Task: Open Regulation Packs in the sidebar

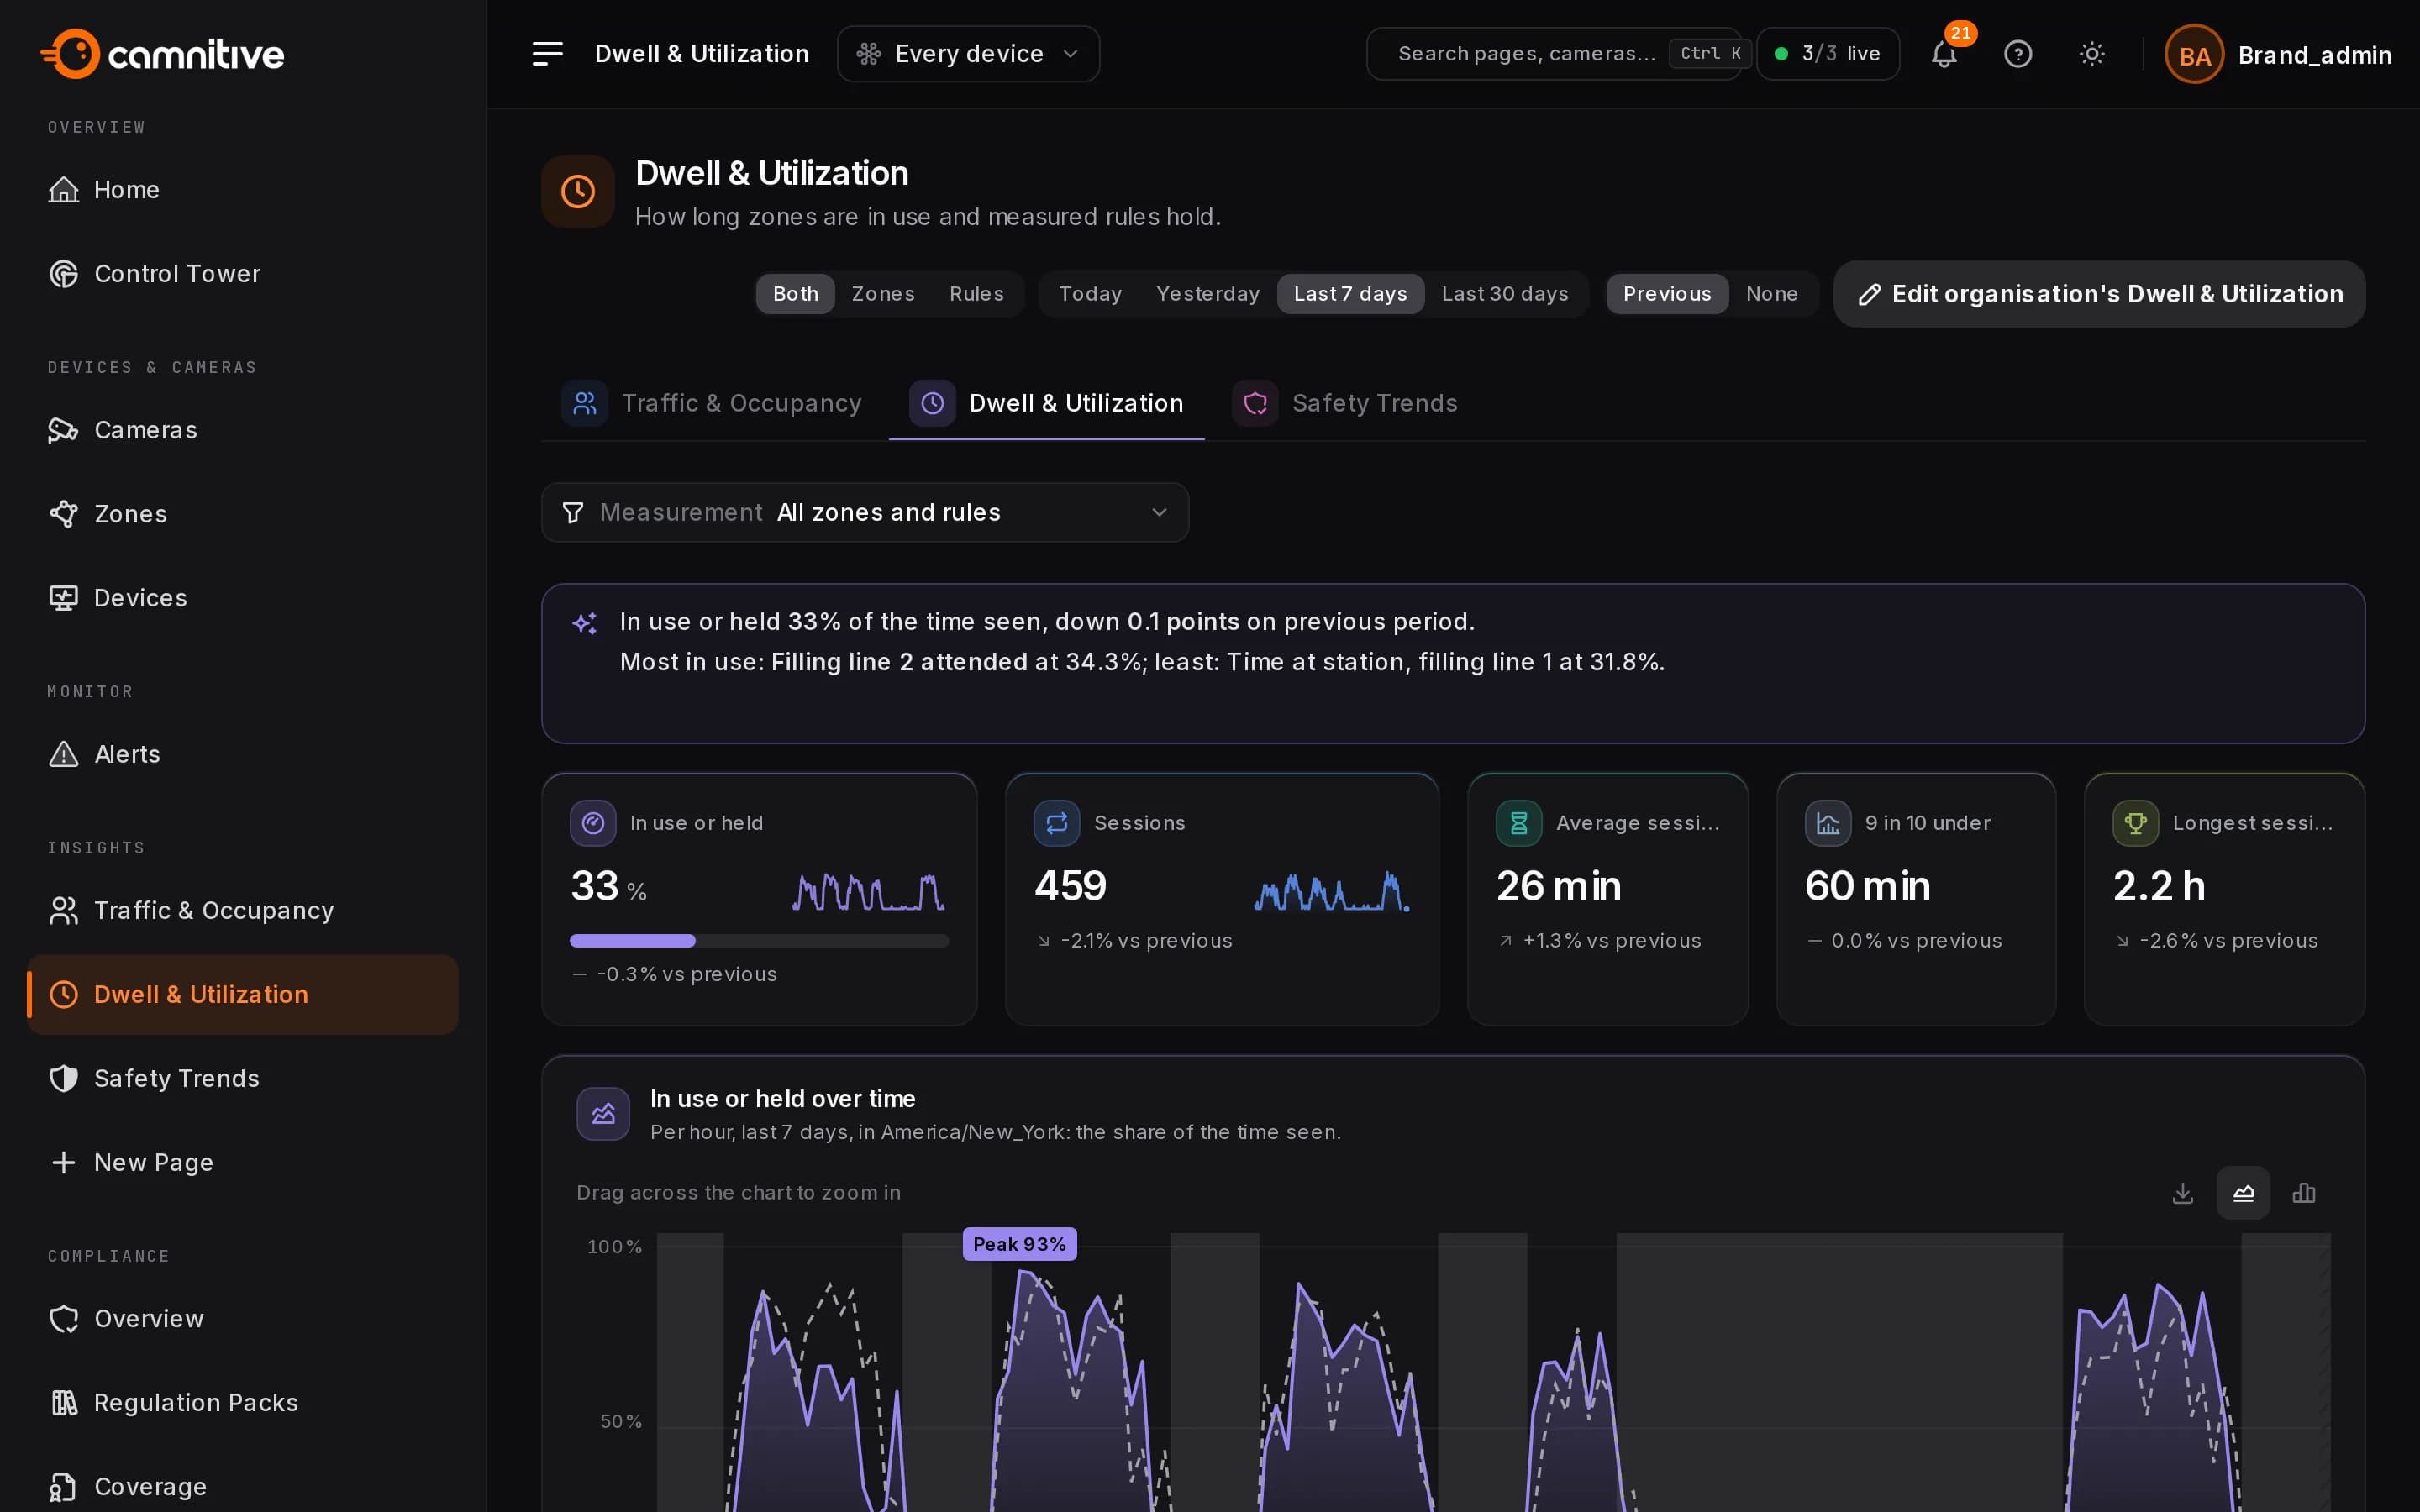Action: (243, 1403)
